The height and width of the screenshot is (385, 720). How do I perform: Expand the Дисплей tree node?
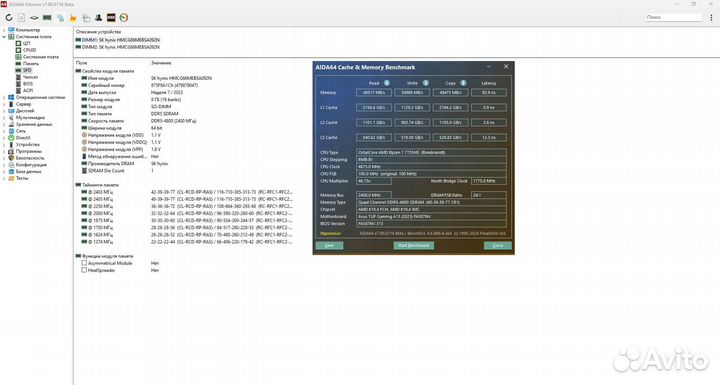(4, 111)
